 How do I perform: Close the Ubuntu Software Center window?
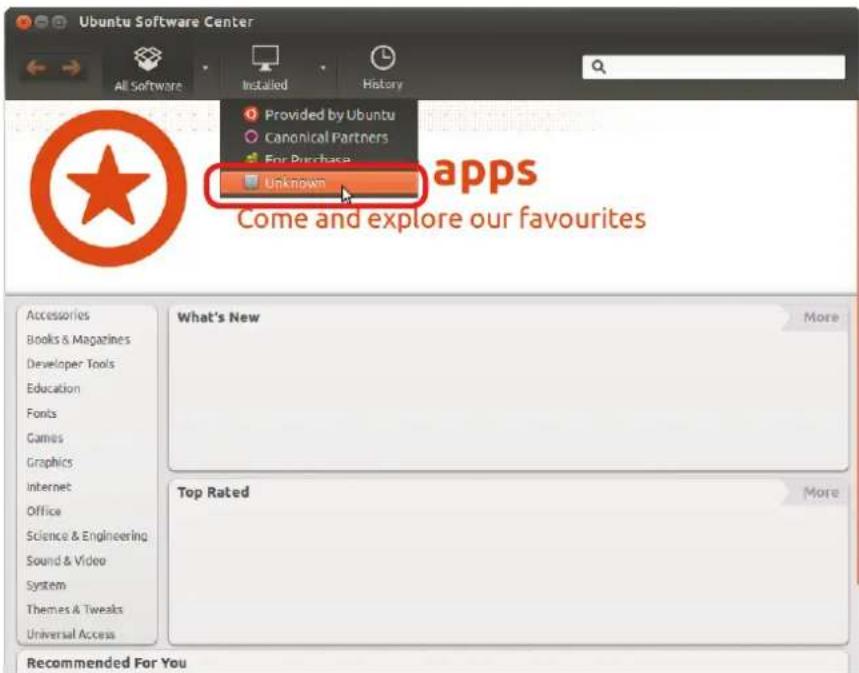click(x=23, y=22)
